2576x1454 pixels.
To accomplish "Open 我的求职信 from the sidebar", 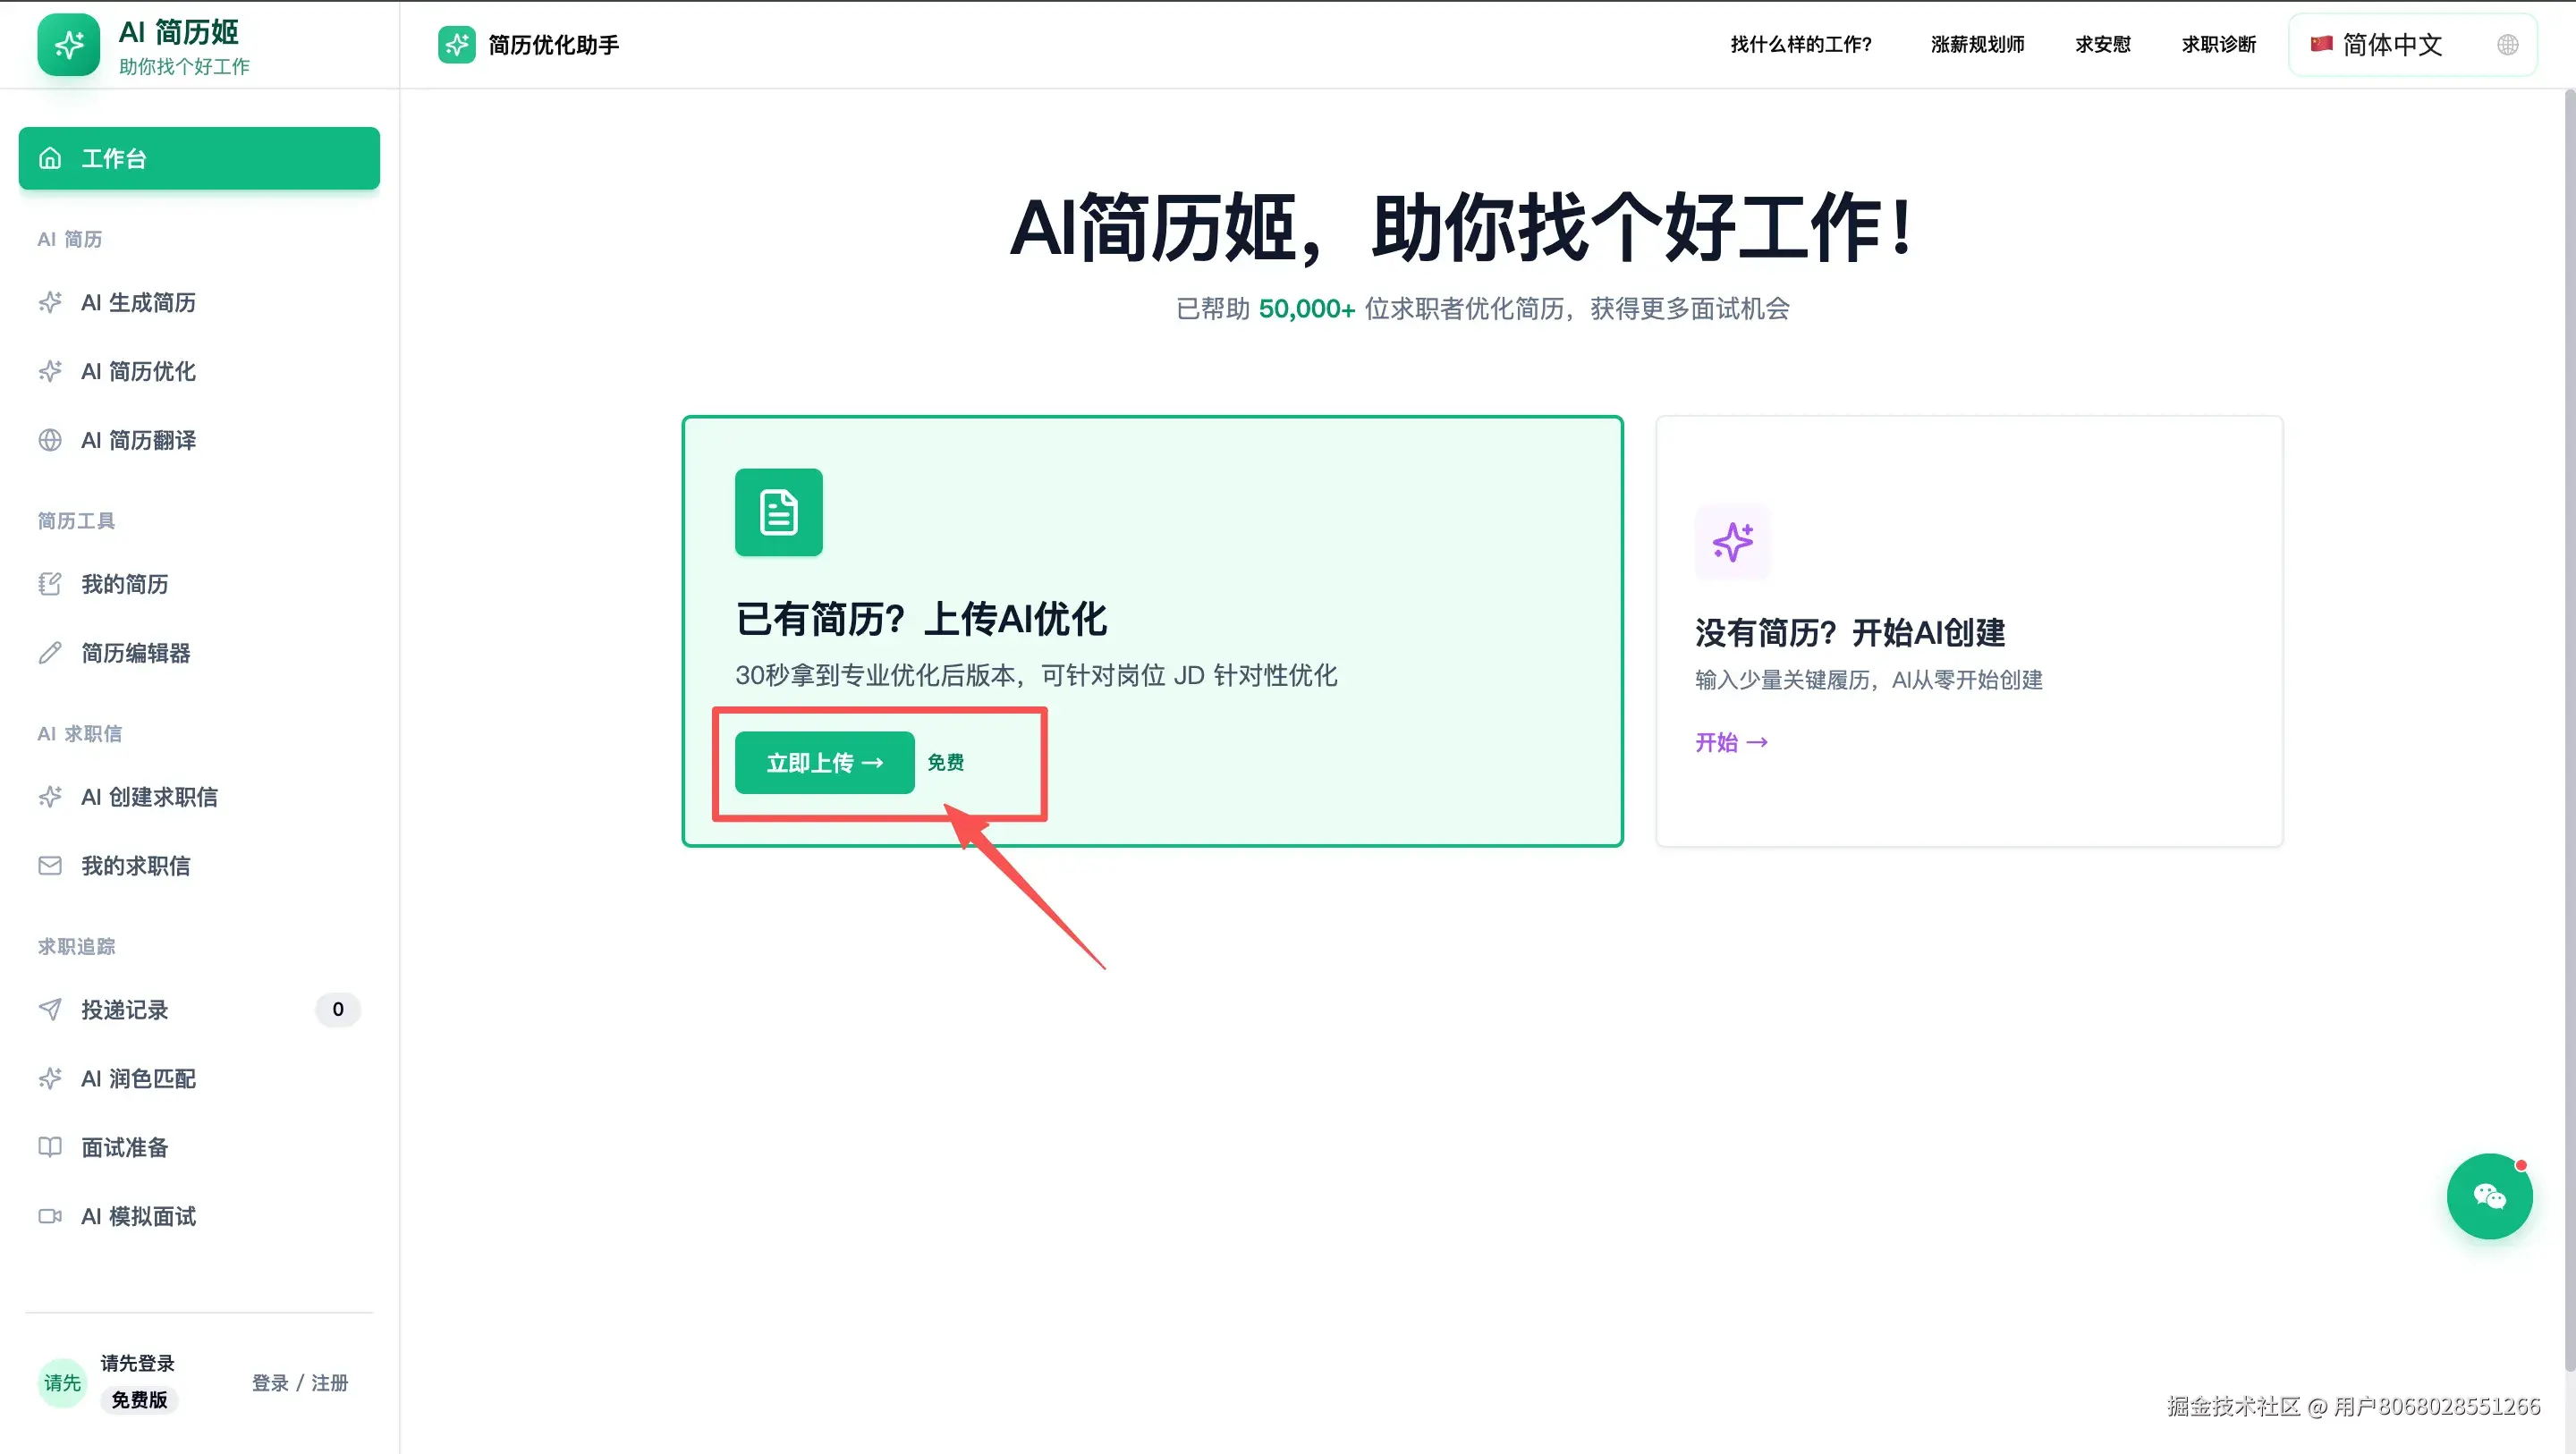I will (x=135, y=866).
